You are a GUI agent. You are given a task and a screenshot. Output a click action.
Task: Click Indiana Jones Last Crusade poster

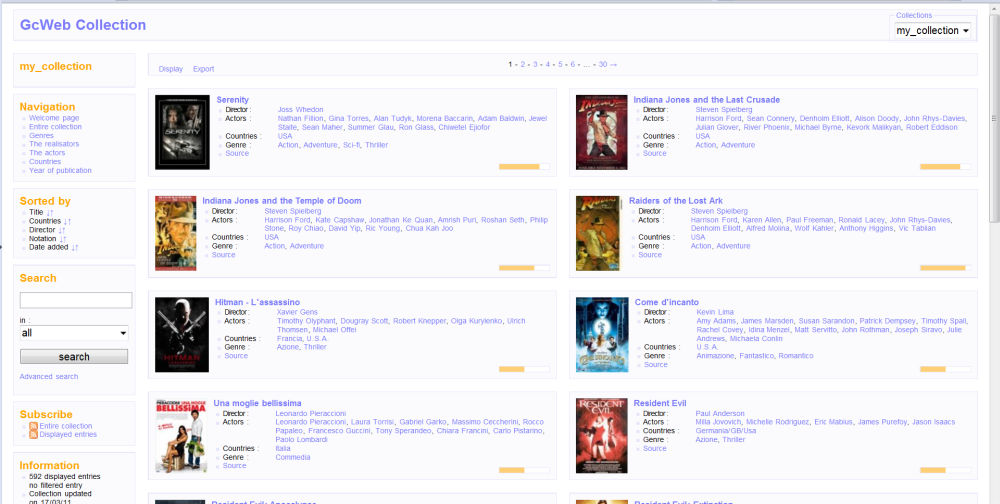coord(601,132)
